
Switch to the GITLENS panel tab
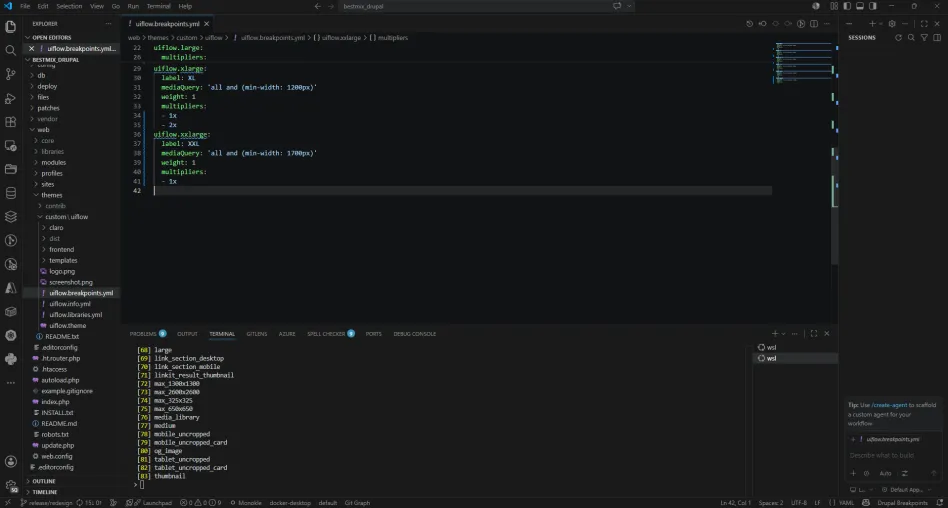click(x=256, y=334)
